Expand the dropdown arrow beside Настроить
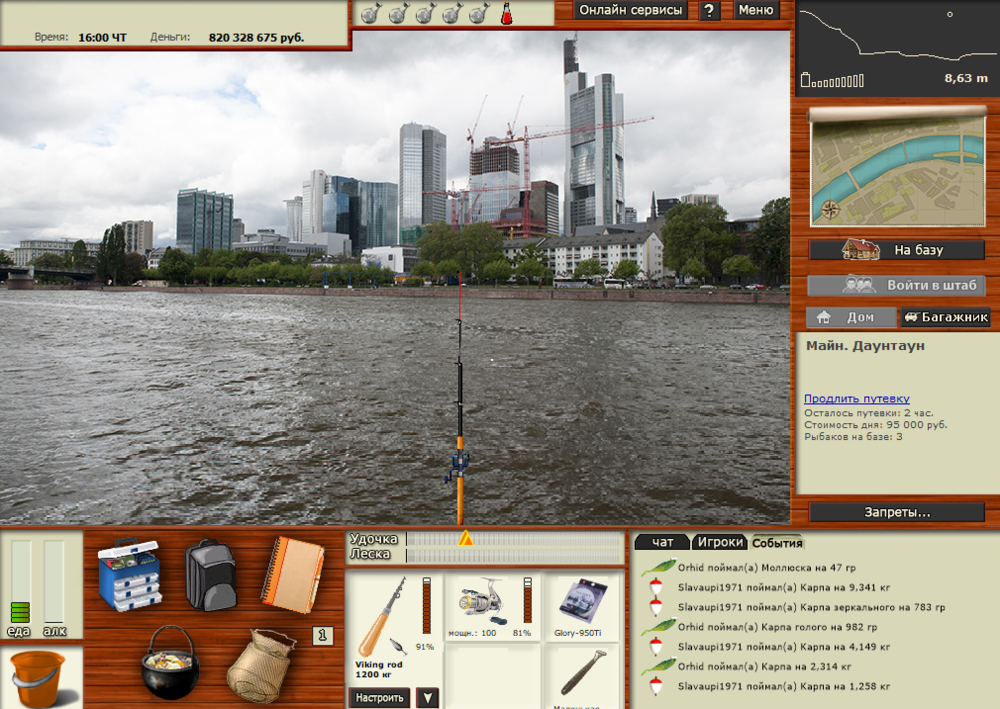This screenshot has height=709, width=1000. click(427, 697)
